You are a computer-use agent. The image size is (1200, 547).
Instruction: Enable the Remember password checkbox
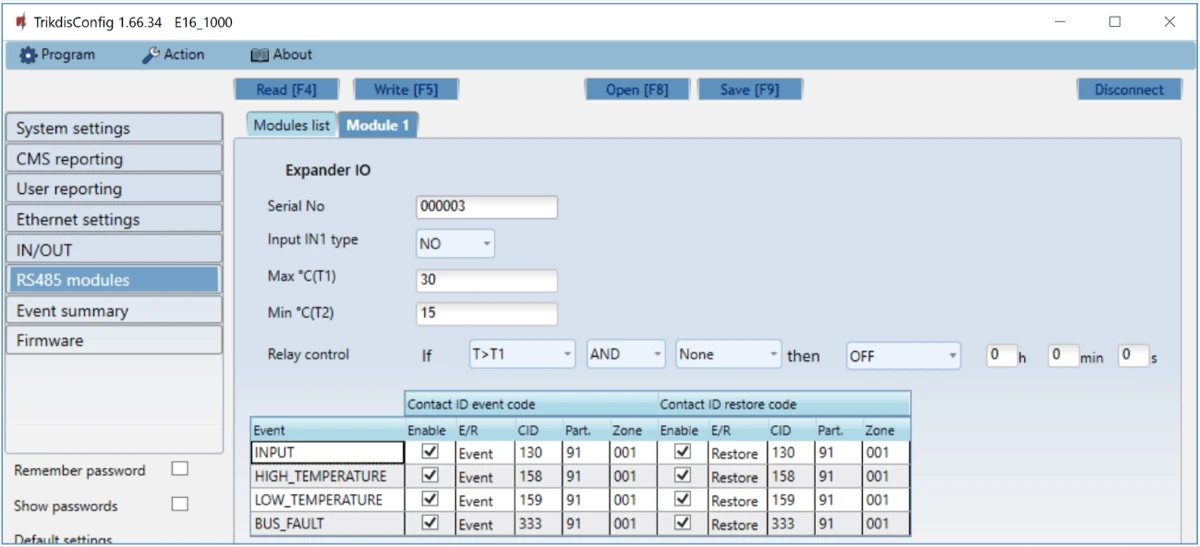pyautogui.click(x=180, y=469)
